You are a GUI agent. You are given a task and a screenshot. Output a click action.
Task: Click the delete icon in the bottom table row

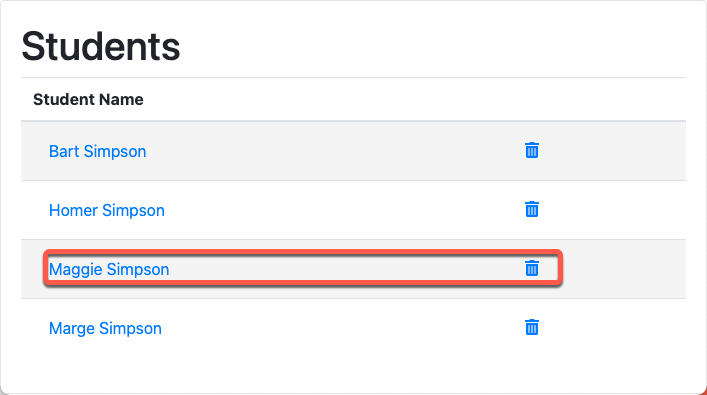coord(532,327)
